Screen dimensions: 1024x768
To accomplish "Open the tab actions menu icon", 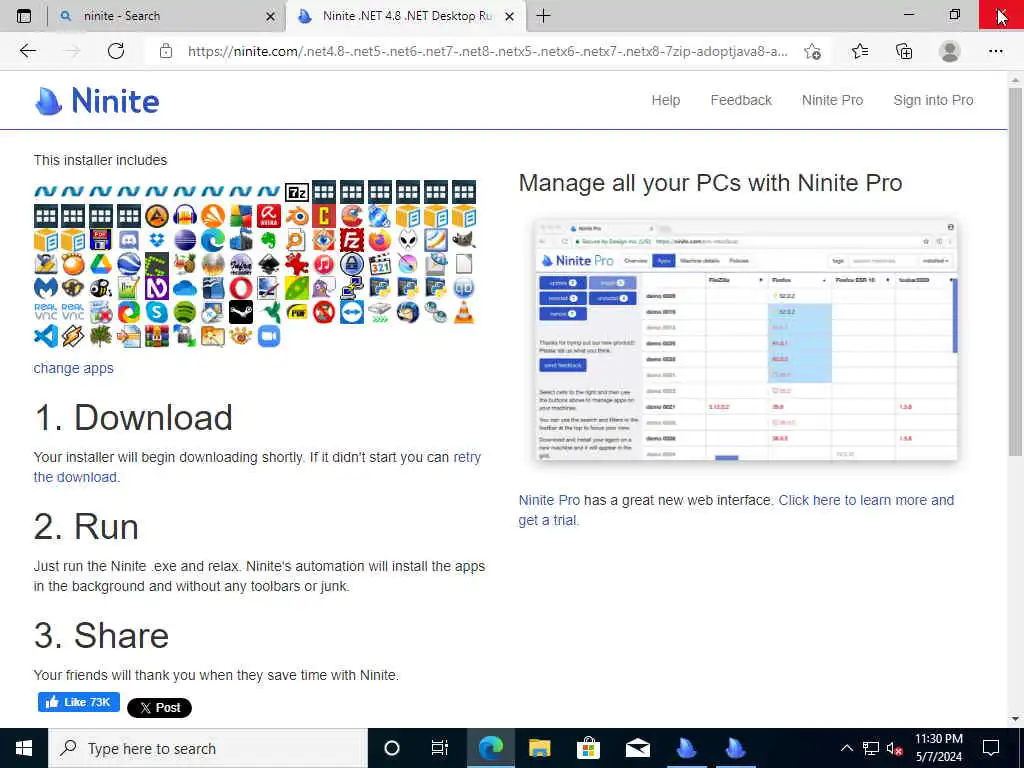I will point(24,16).
